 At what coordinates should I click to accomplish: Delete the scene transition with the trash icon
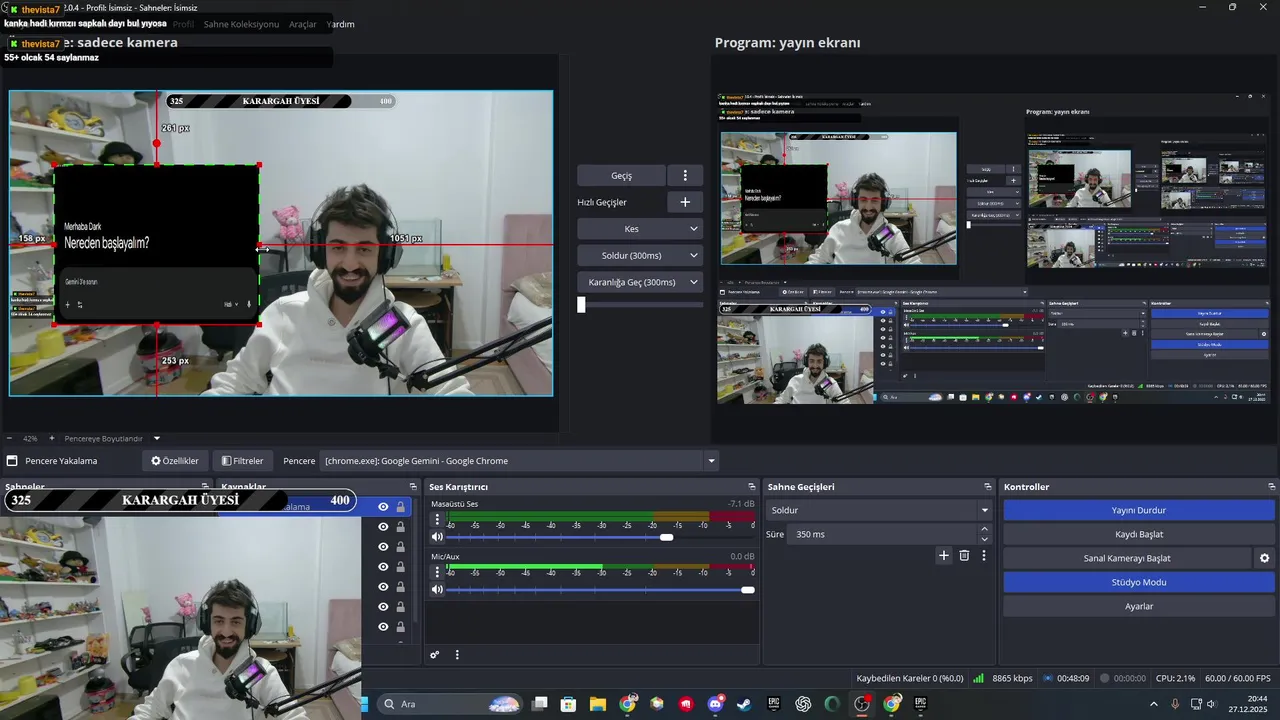tap(964, 555)
